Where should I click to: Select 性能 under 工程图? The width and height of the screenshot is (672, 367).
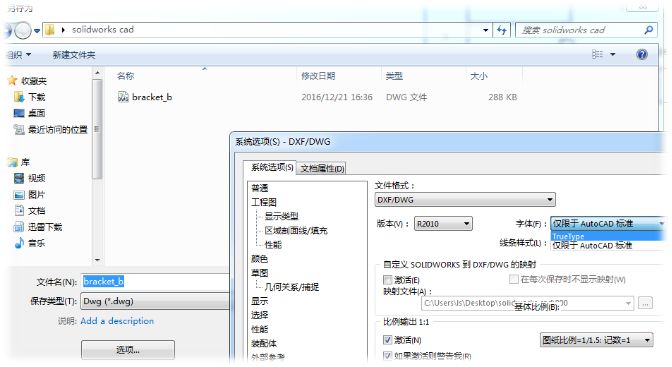tap(273, 245)
